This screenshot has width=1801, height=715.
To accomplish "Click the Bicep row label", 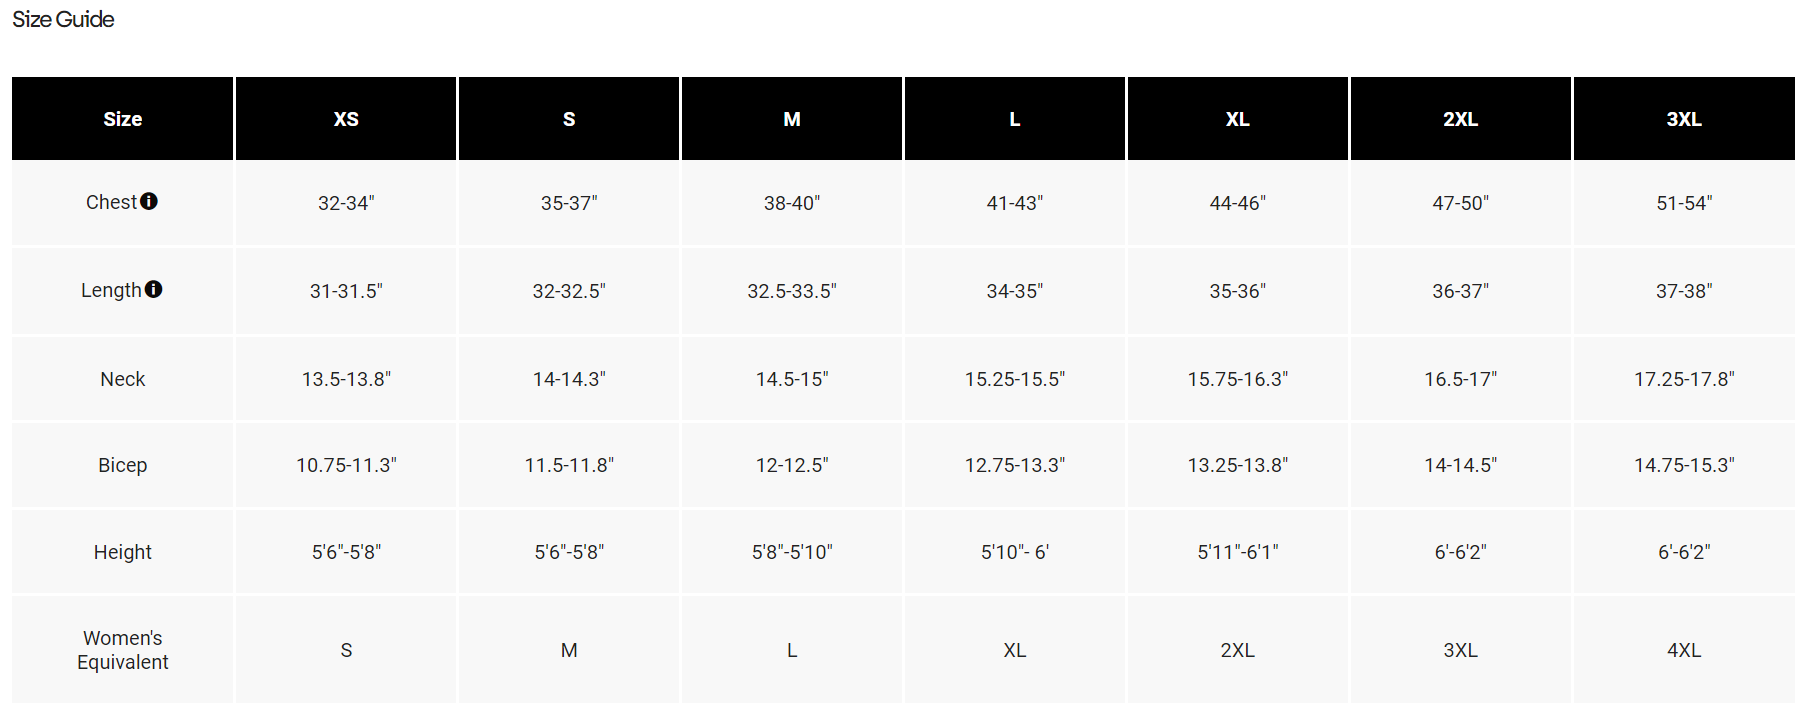I will click(123, 465).
